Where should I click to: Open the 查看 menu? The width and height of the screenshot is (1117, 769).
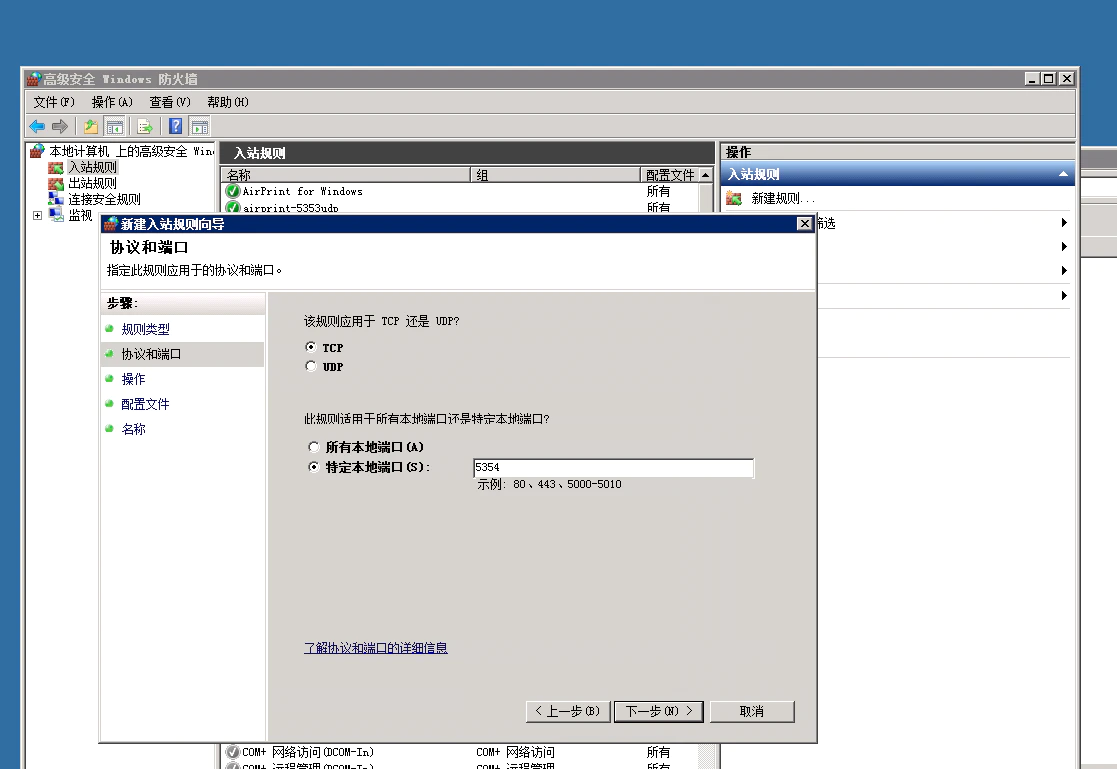pyautogui.click(x=169, y=102)
